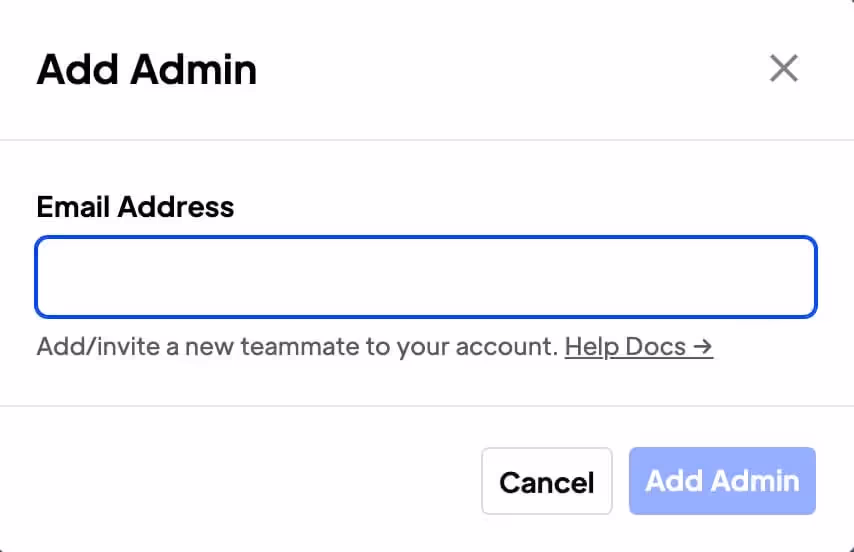This screenshot has width=854, height=552.
Task: Click the Email Address field label
Action: click(x=135, y=207)
